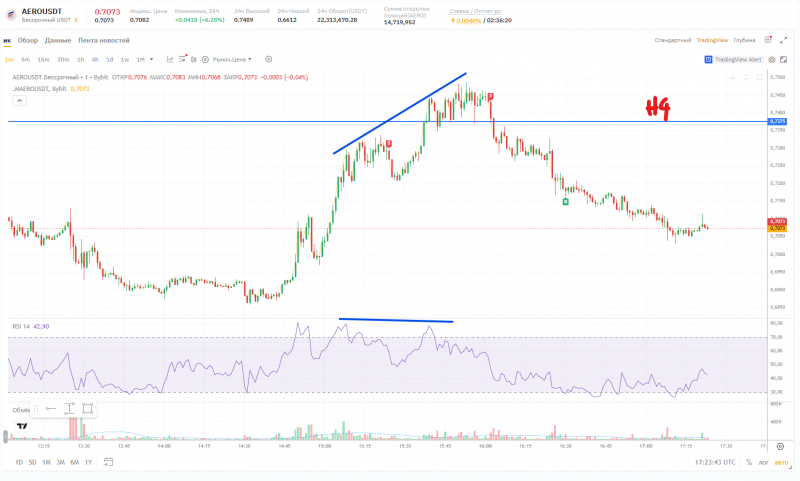
Task: Select the 15m timeframe
Action: point(43,59)
